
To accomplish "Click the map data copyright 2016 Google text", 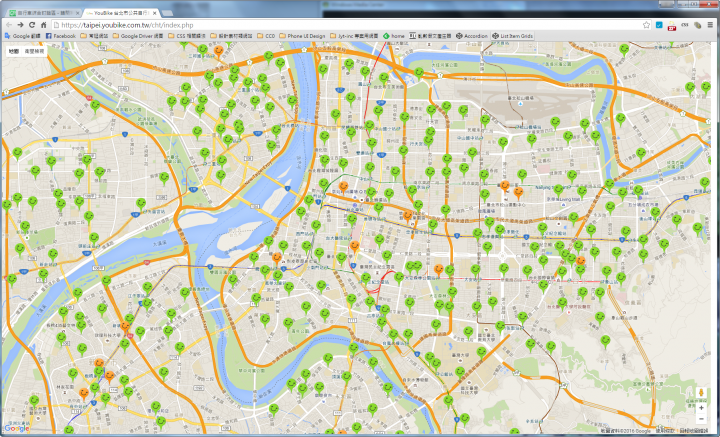I will point(625,431).
